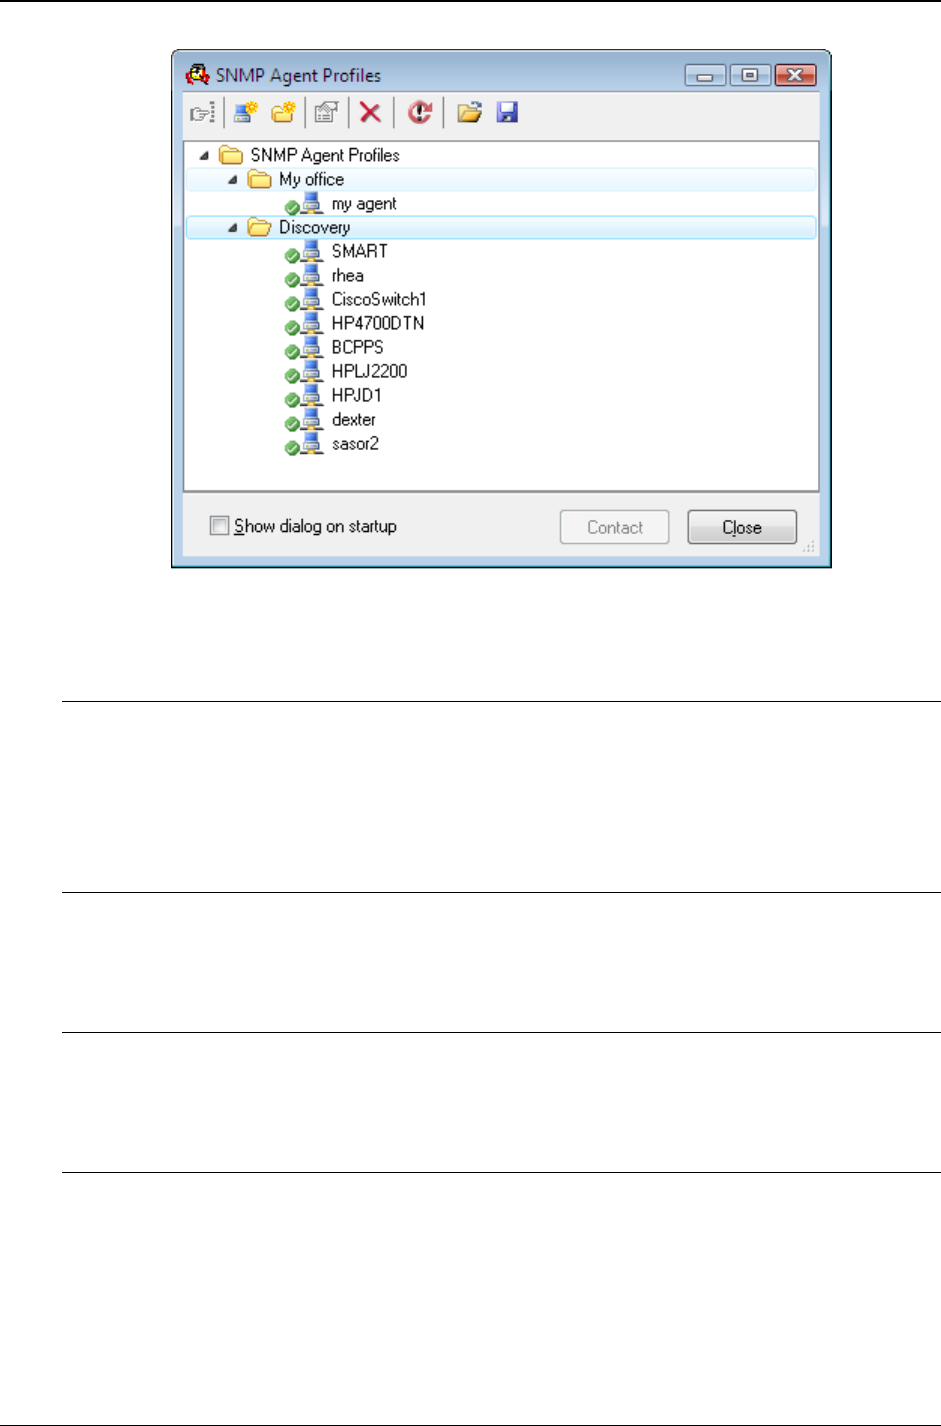
Task: Save profiles using the floppy disk icon
Action: pos(508,112)
